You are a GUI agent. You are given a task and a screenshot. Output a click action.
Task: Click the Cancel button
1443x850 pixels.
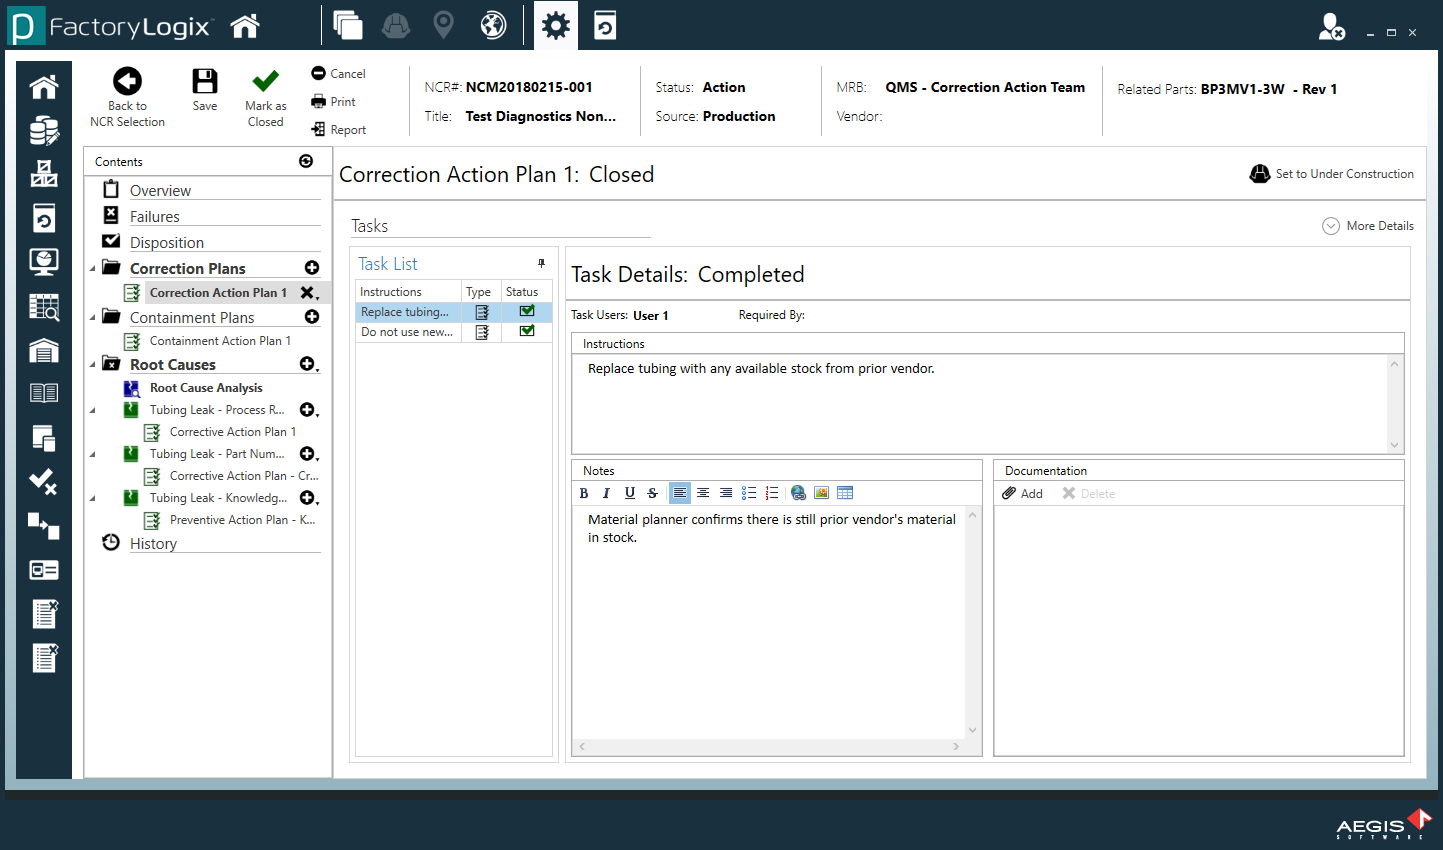click(338, 74)
